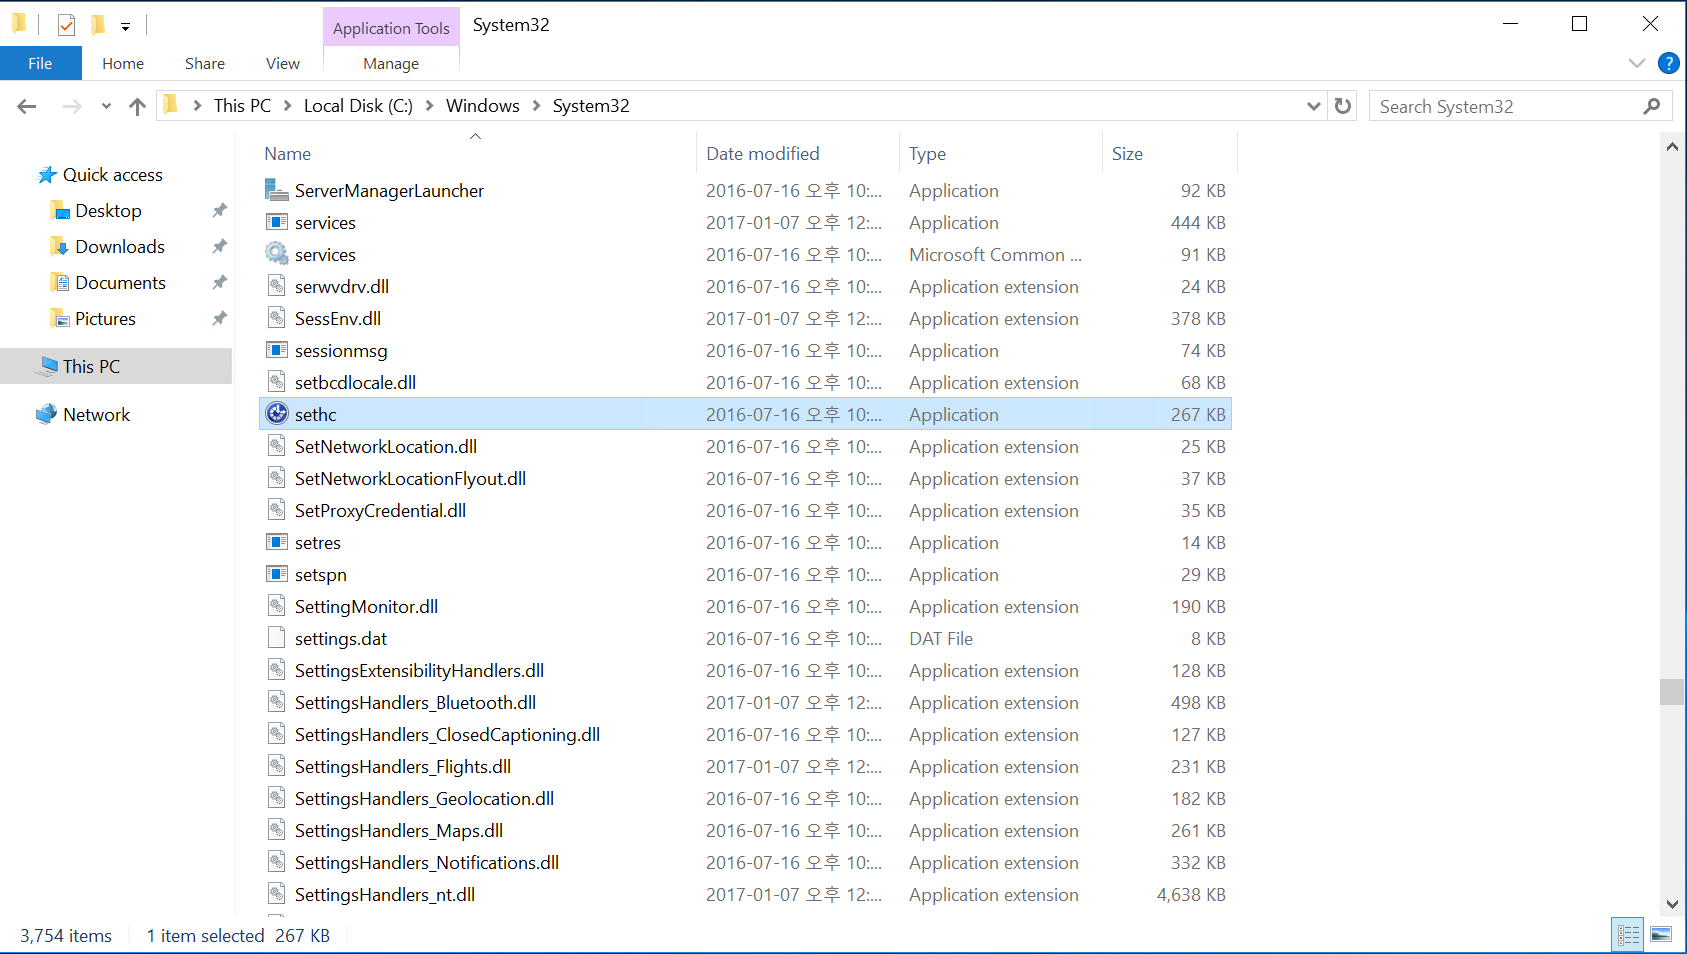1687x954 pixels.
Task: Click the New folder icon in title bar
Action: (x=98, y=25)
